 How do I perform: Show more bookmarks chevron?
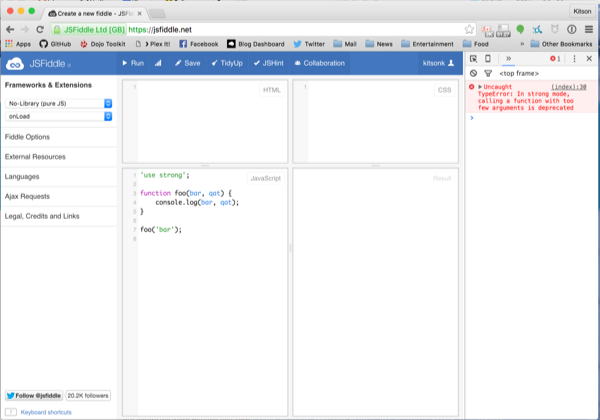[x=522, y=44]
